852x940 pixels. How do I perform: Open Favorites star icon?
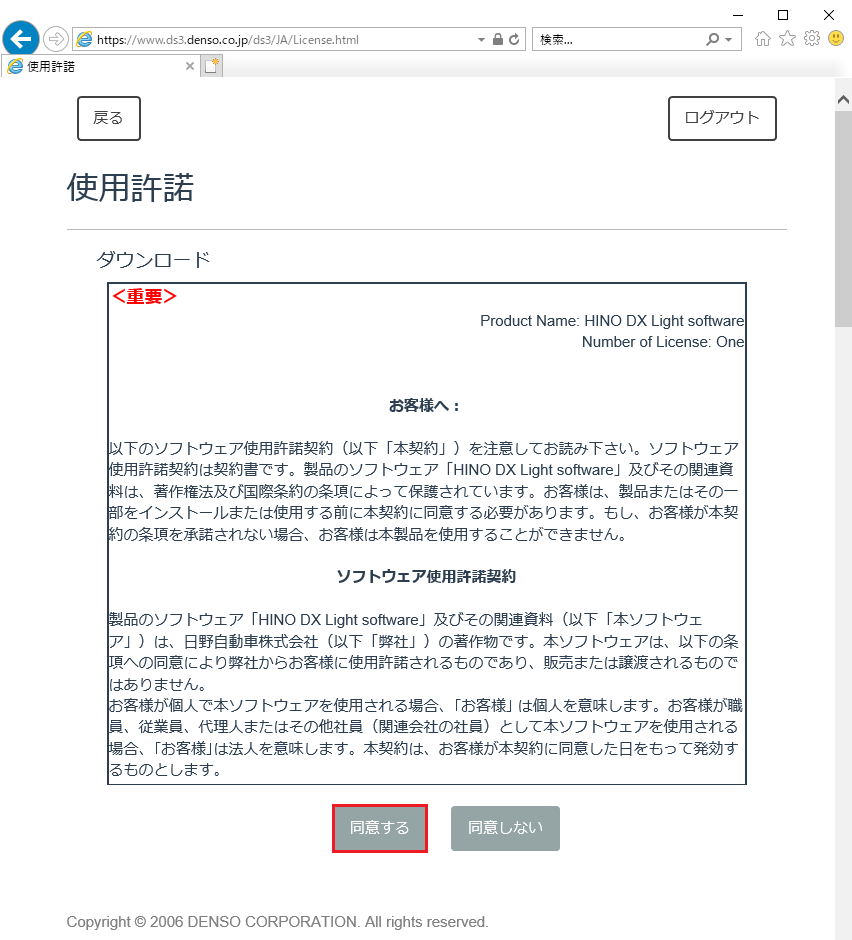point(787,39)
